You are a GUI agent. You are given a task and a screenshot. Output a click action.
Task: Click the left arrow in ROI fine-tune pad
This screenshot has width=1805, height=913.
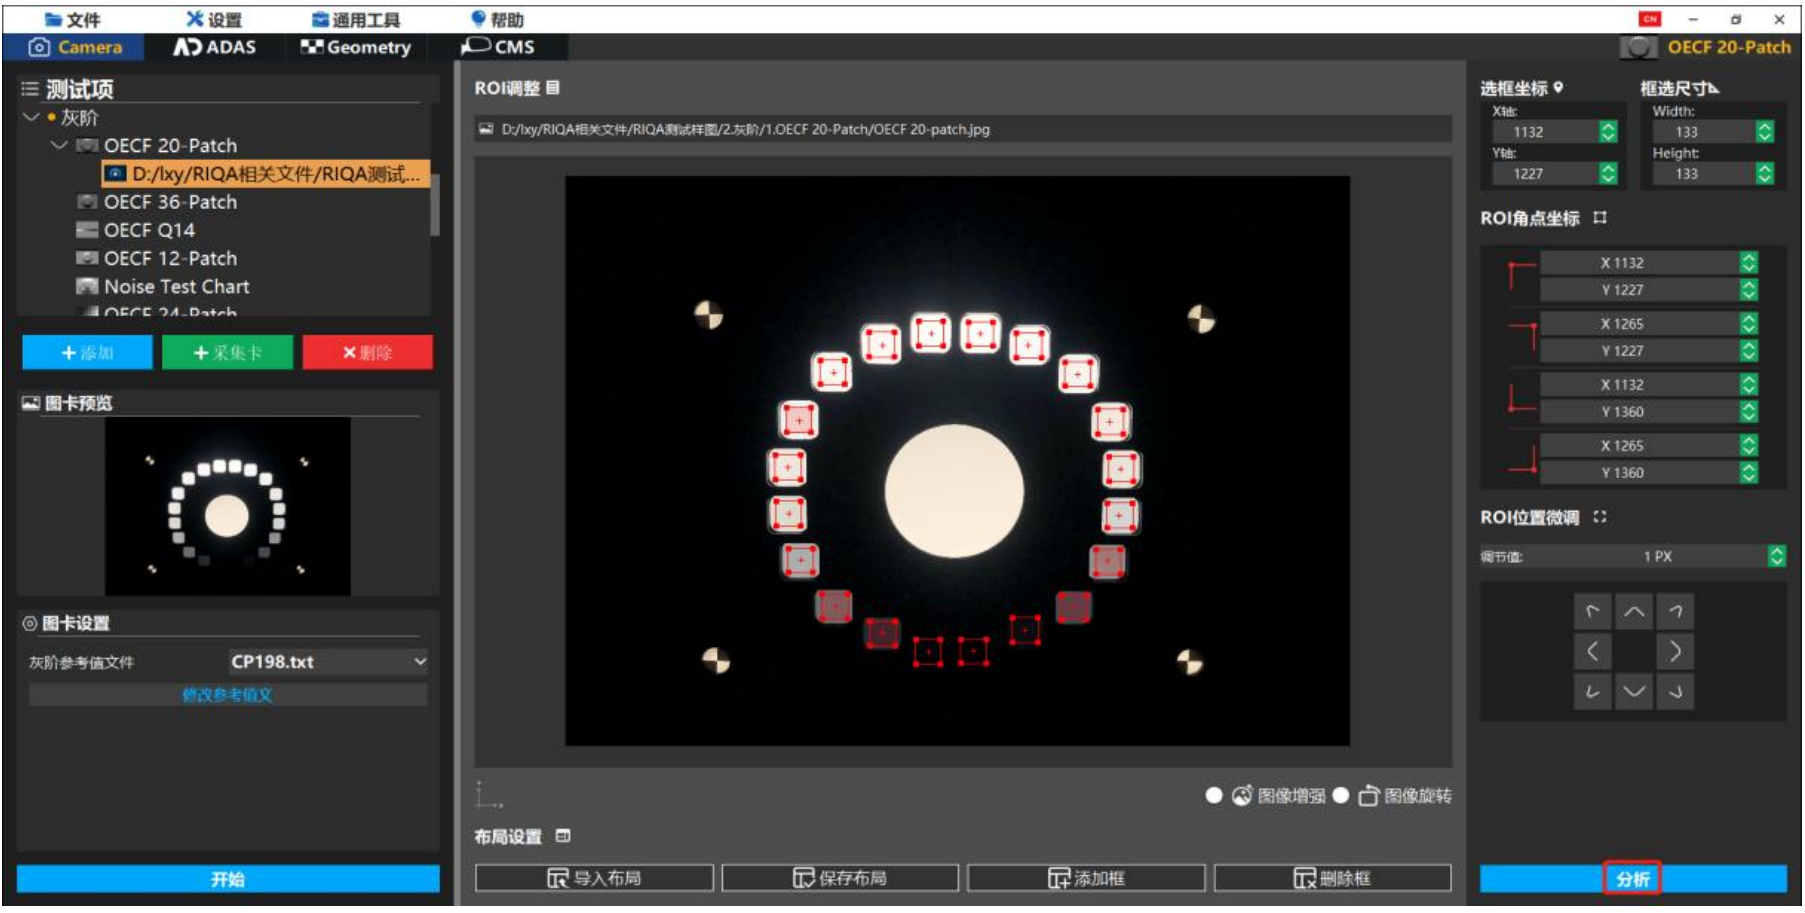coord(1593,652)
